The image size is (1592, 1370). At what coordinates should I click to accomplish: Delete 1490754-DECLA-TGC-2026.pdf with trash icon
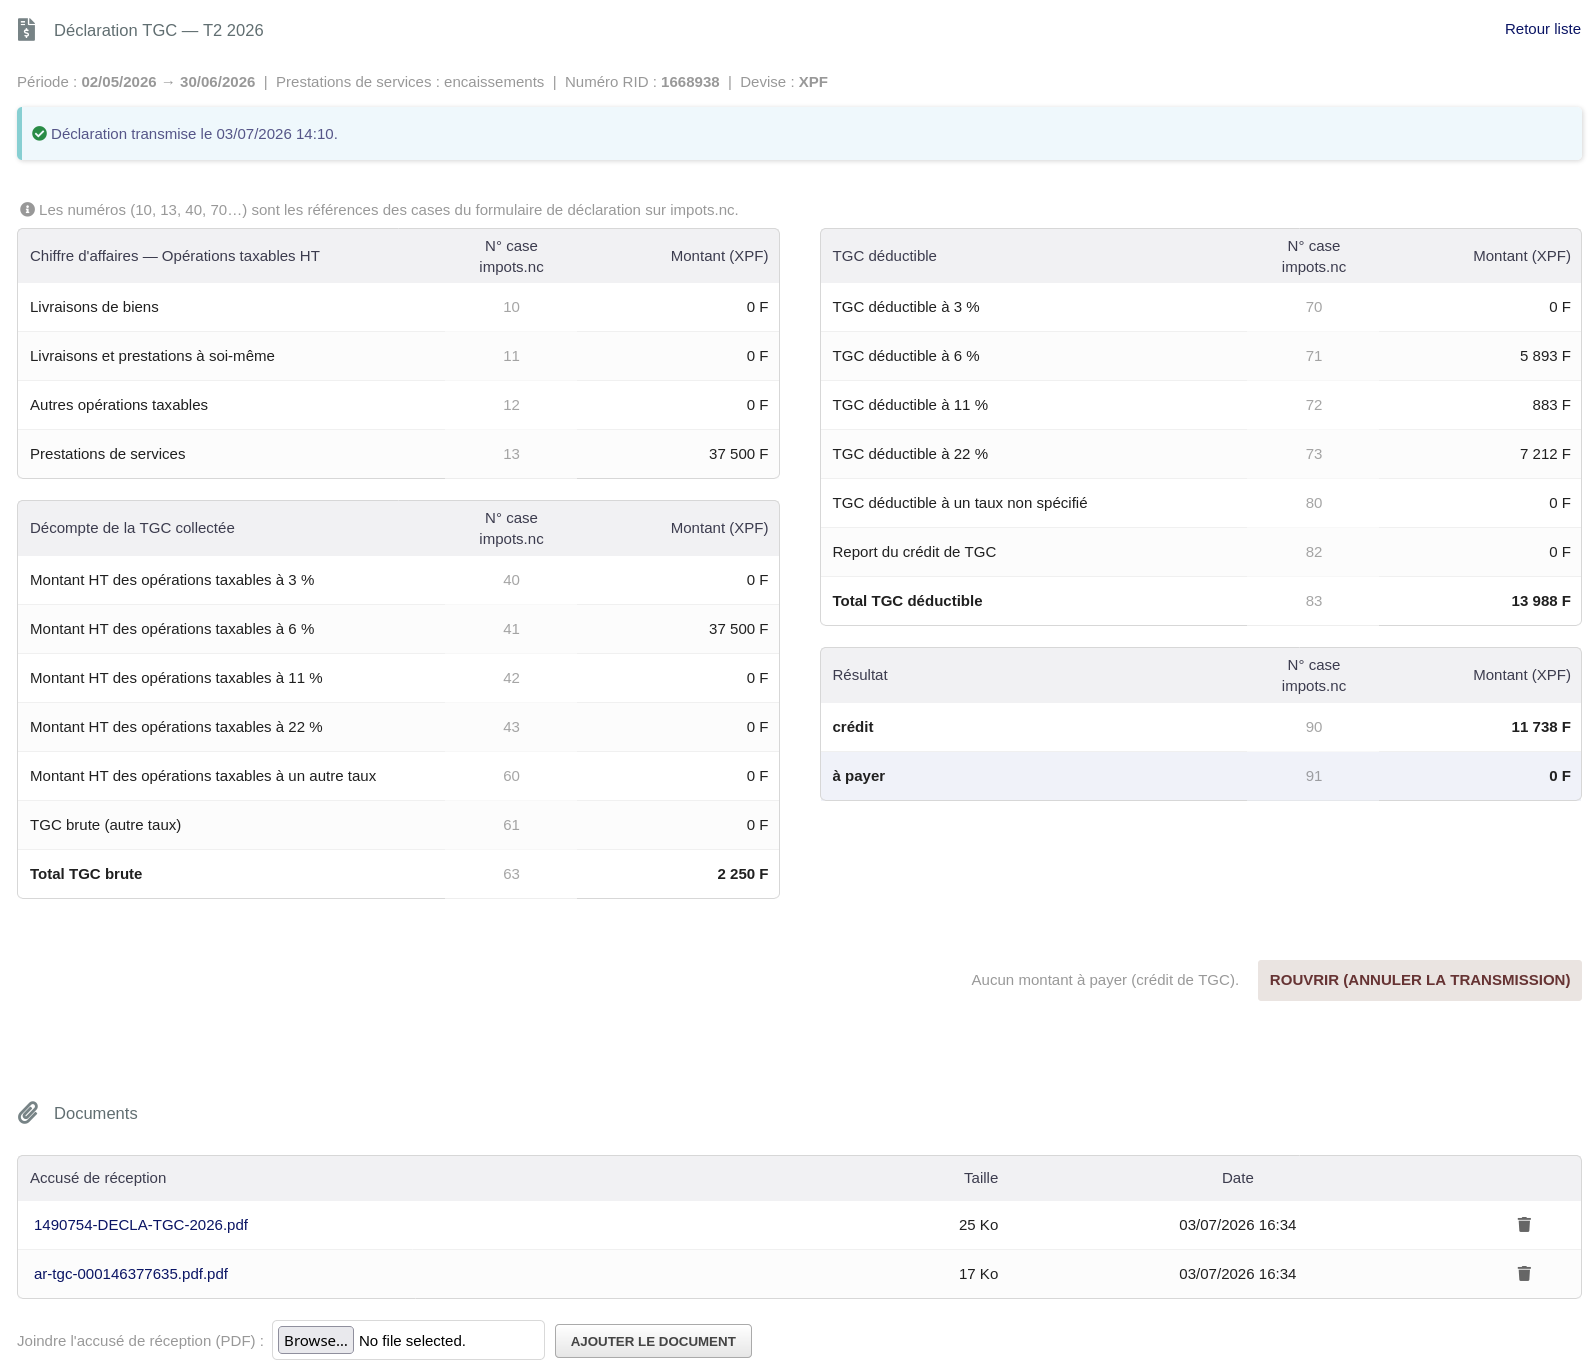pyautogui.click(x=1524, y=1224)
